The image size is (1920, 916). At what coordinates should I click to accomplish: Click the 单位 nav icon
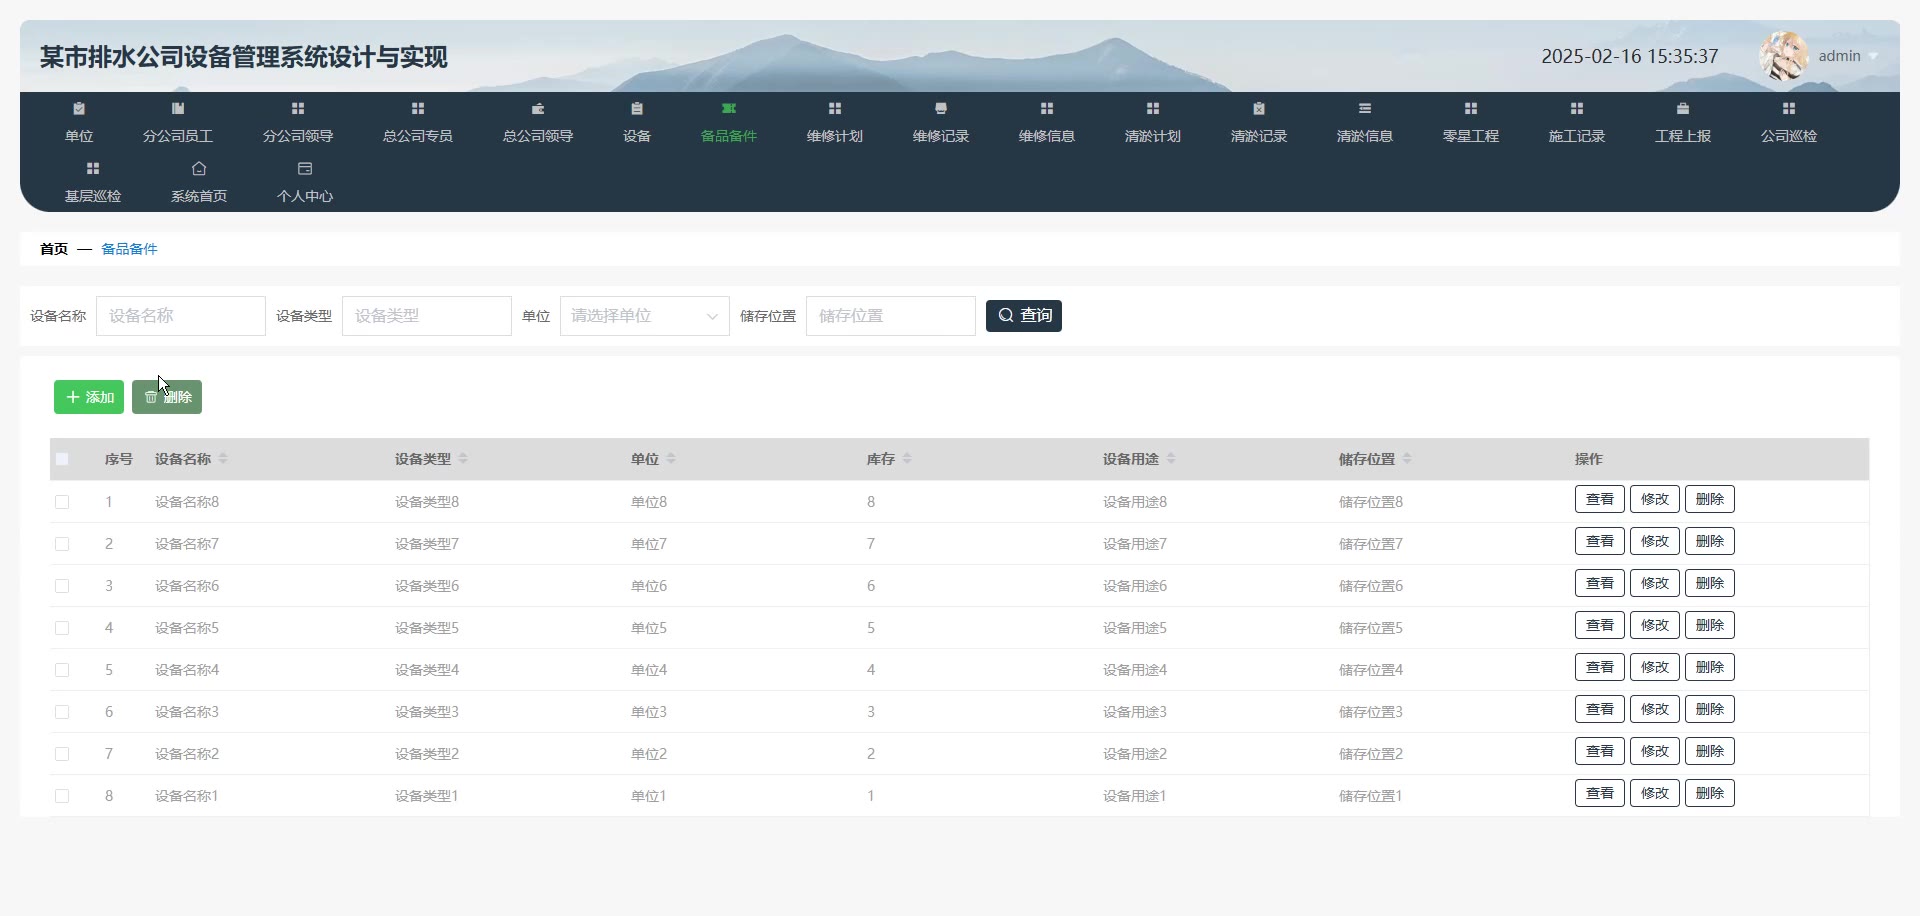click(79, 109)
